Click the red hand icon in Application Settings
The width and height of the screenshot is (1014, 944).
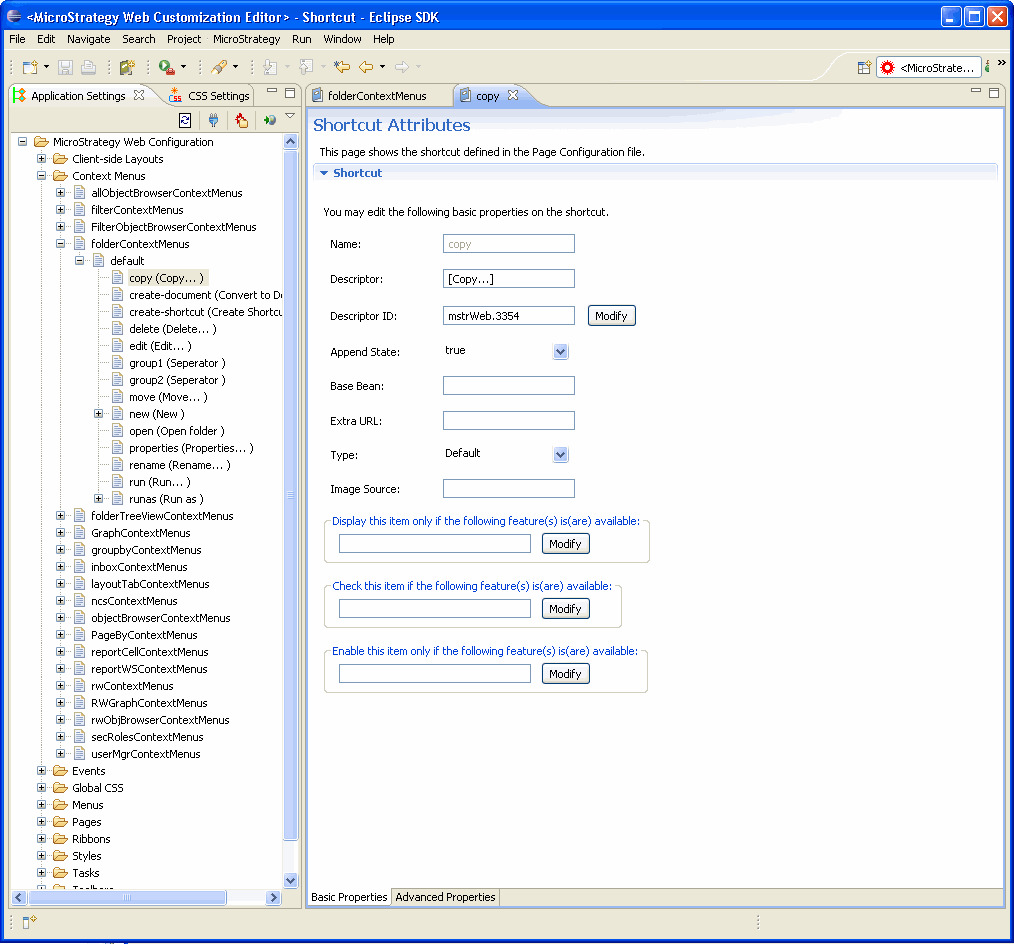pos(242,120)
